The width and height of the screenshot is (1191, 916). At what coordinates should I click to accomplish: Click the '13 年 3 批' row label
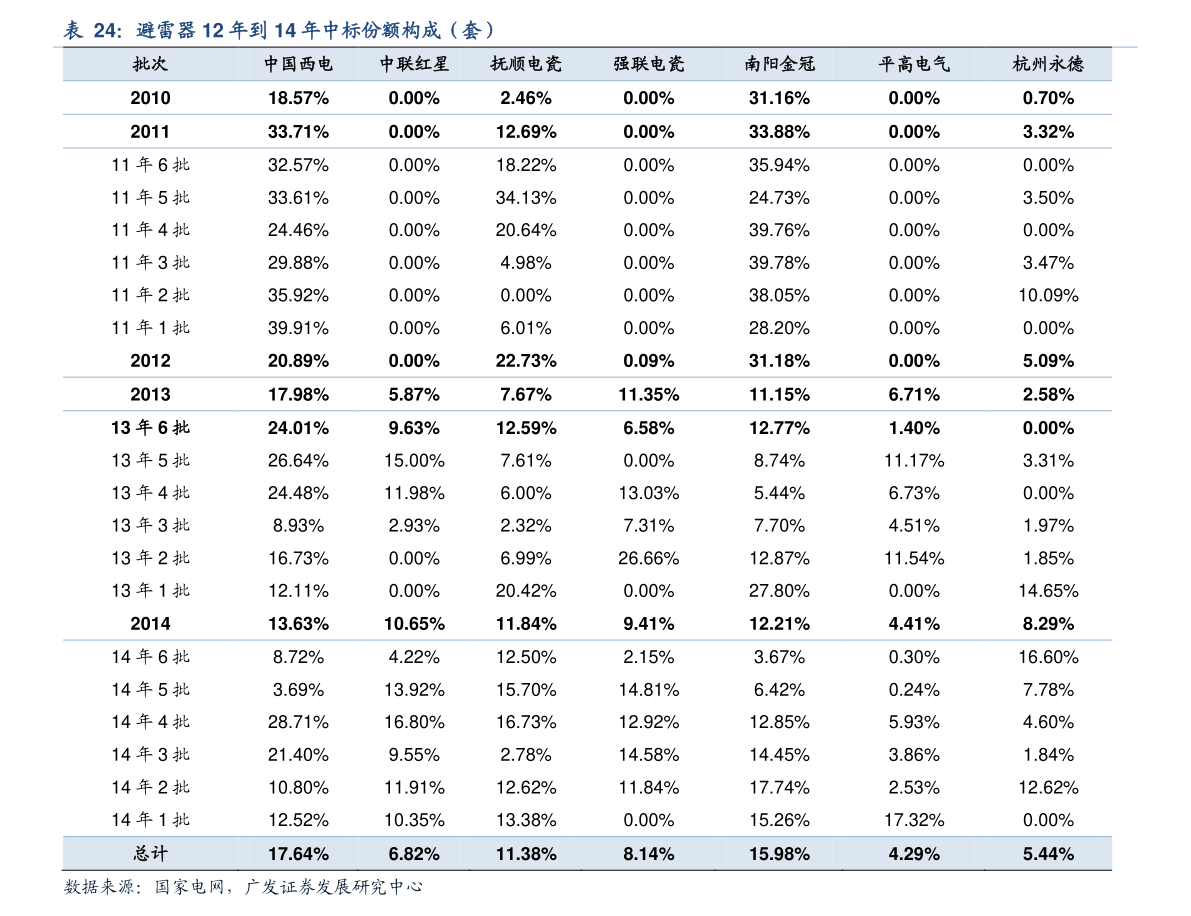tap(150, 526)
